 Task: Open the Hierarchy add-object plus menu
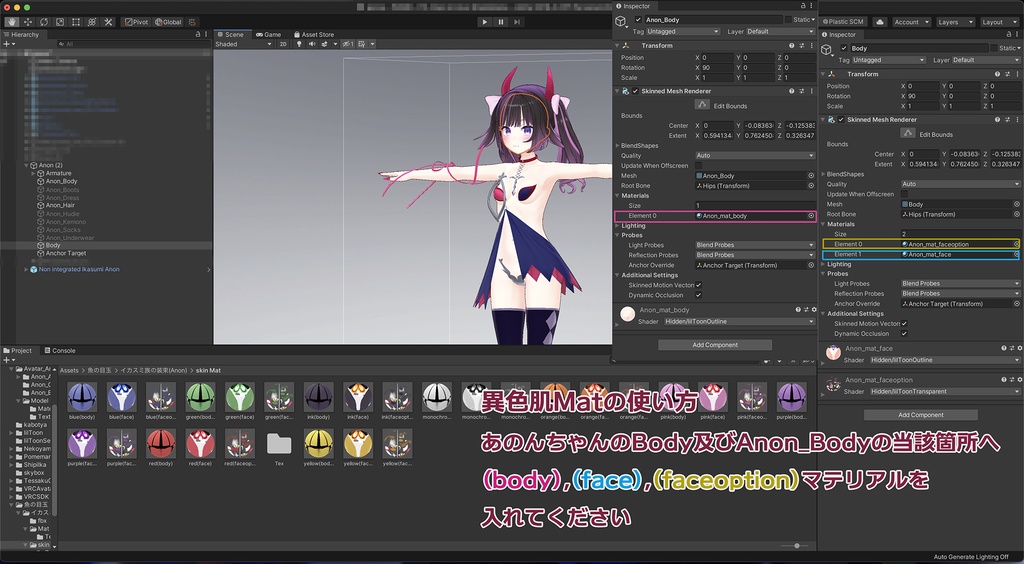pyautogui.click(x=8, y=44)
